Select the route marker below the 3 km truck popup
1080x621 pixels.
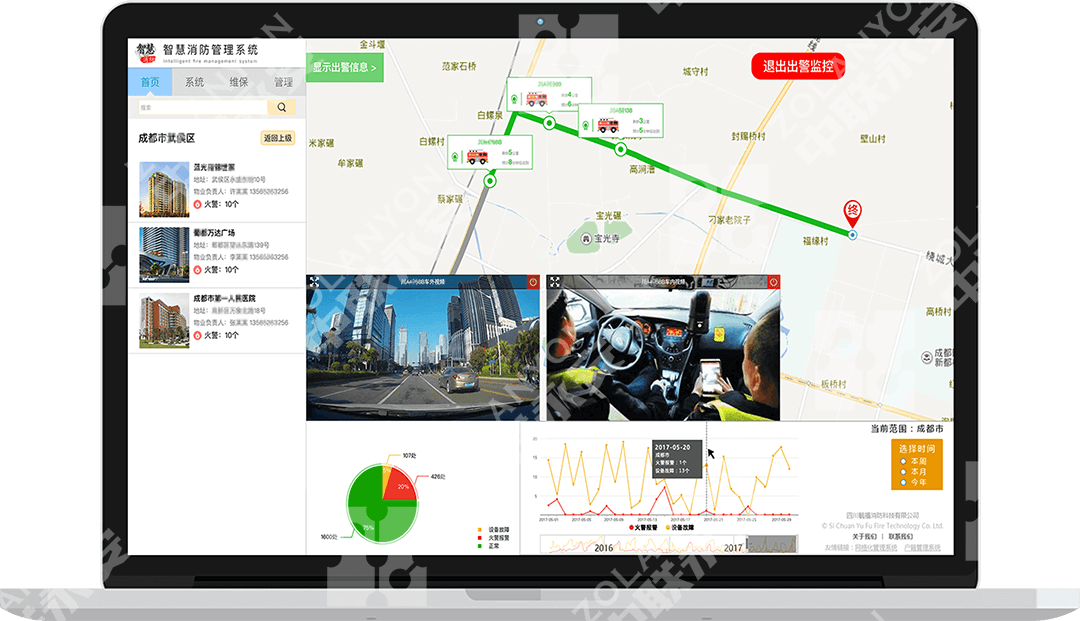621,149
